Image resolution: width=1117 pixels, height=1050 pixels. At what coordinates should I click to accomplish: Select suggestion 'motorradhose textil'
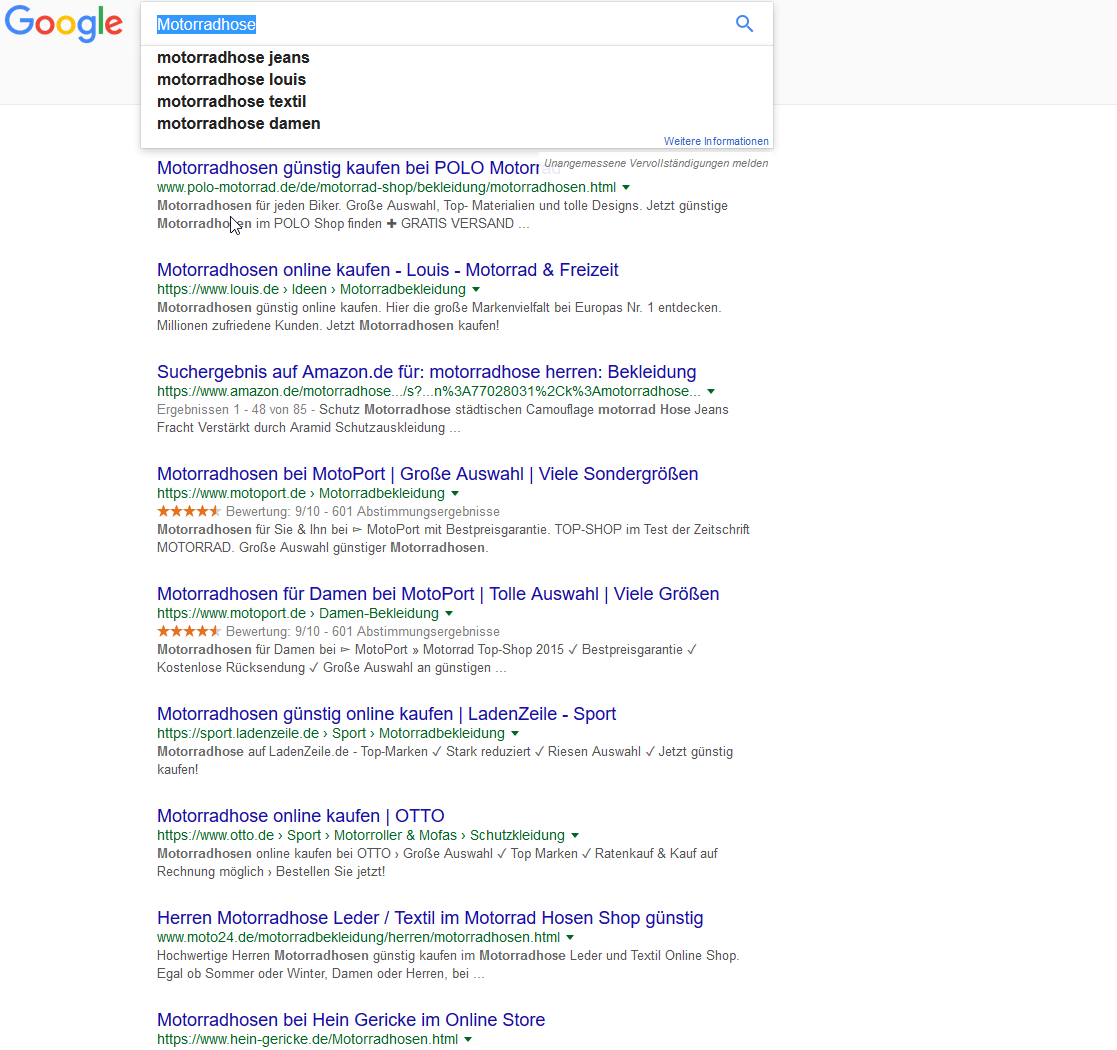[232, 102]
